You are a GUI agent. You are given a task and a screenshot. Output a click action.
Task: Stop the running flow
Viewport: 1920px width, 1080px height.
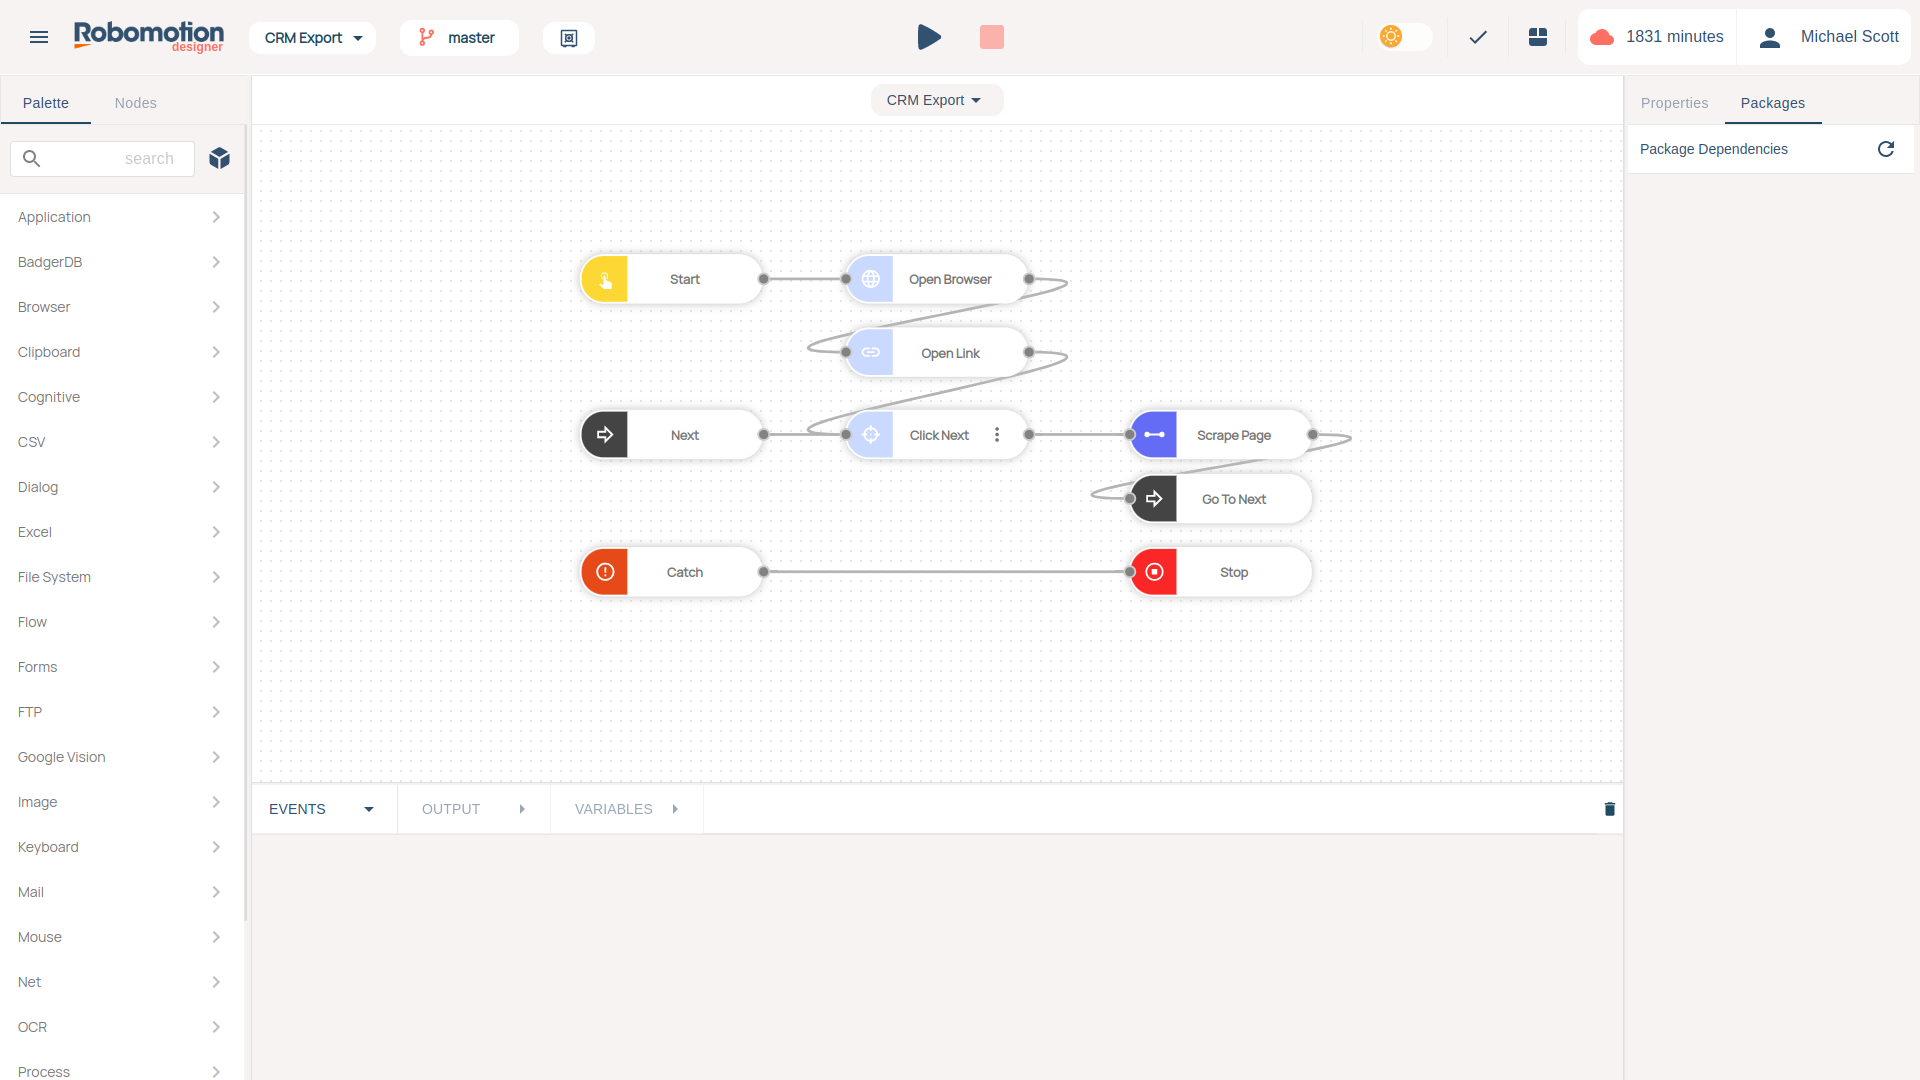[992, 37]
